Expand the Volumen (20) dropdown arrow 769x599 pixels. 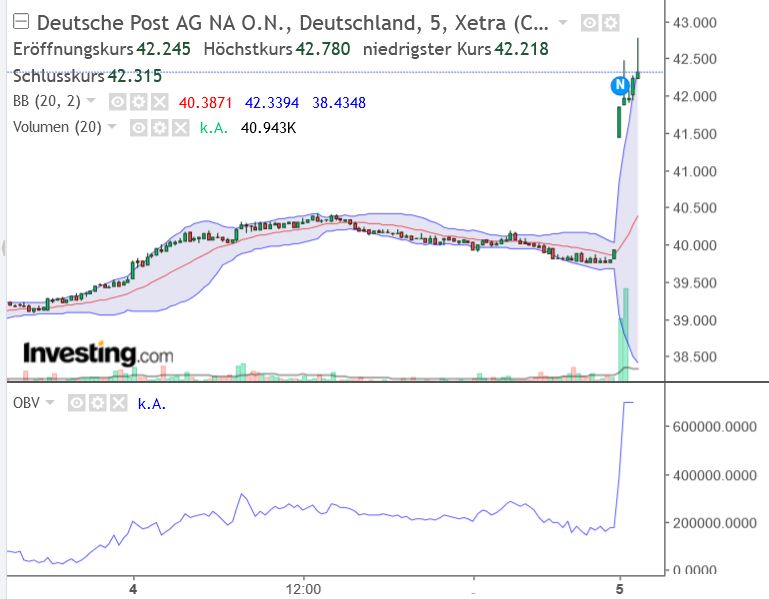pos(112,127)
